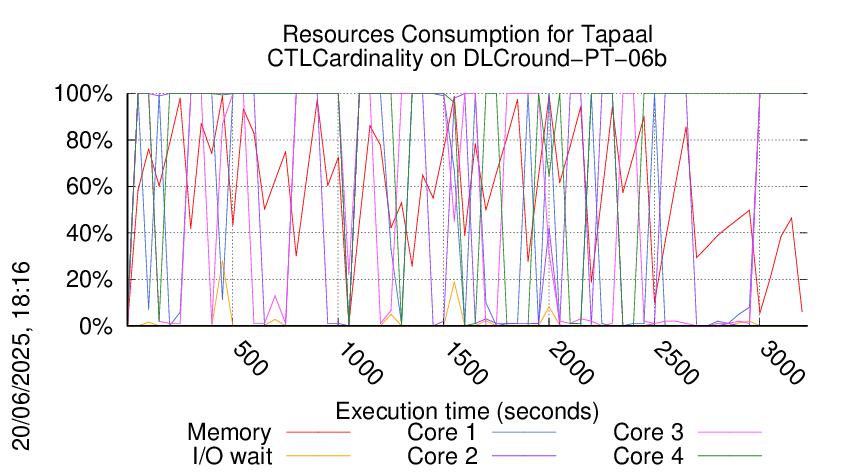Click the 1500 x-axis tick label
850x475 pixels.
click(466, 364)
